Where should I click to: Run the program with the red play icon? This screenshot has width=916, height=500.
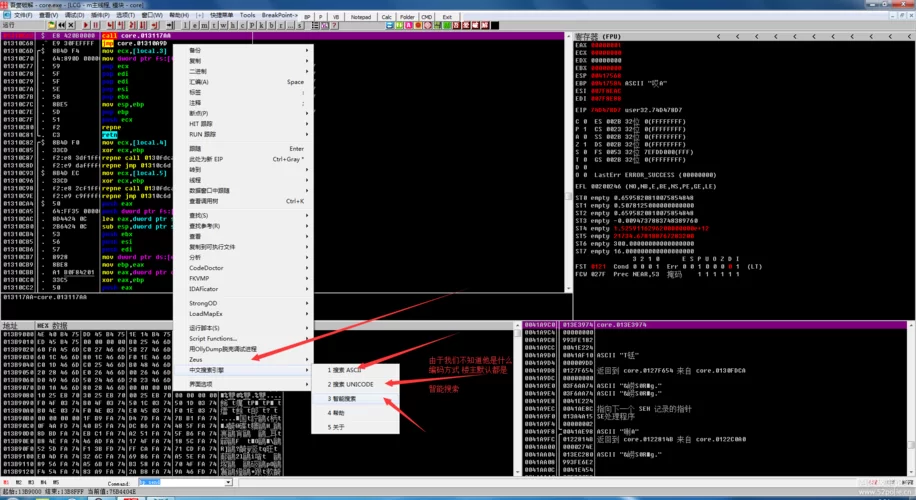pyautogui.click(x=86, y=25)
